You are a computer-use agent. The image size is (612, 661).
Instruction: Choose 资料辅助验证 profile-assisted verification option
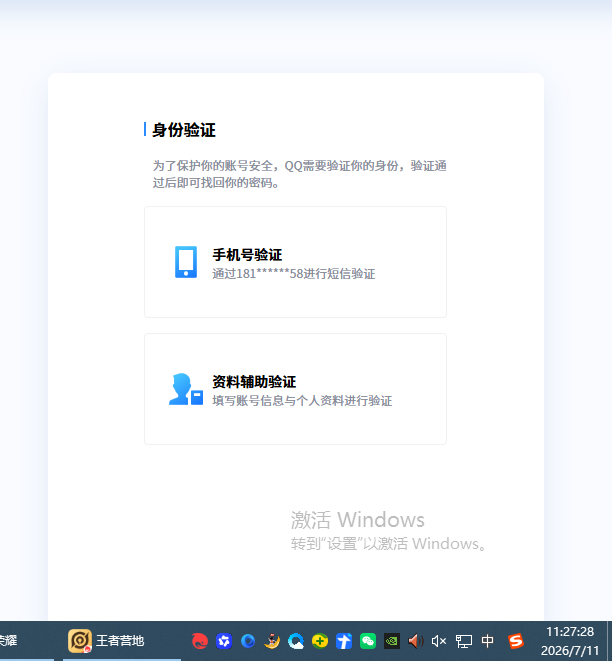click(x=295, y=389)
